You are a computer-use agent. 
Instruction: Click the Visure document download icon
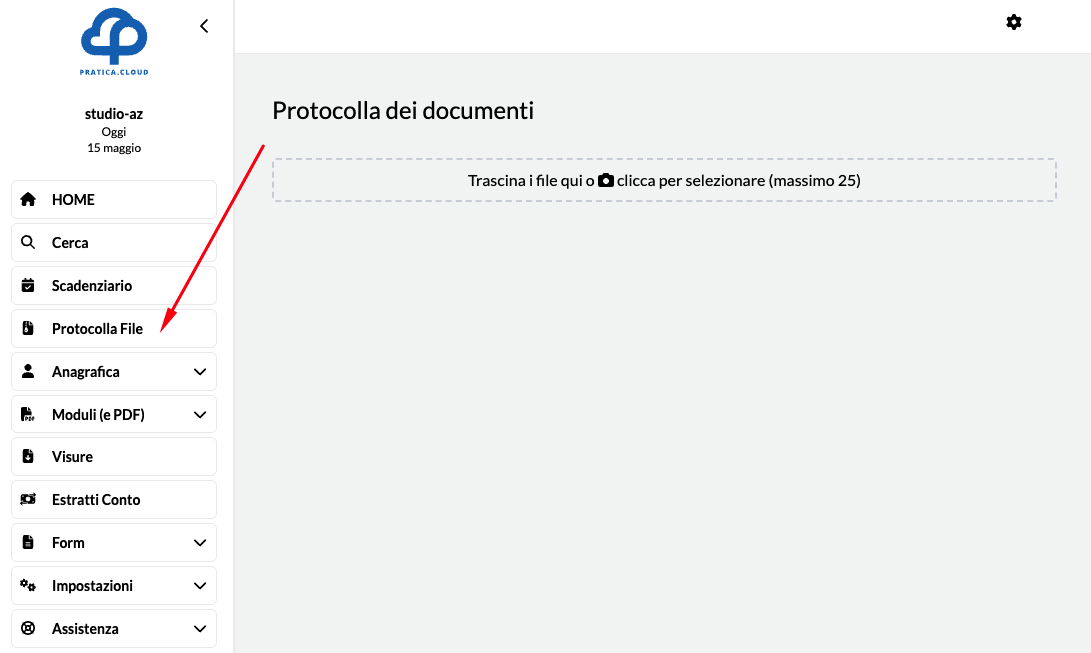click(28, 456)
